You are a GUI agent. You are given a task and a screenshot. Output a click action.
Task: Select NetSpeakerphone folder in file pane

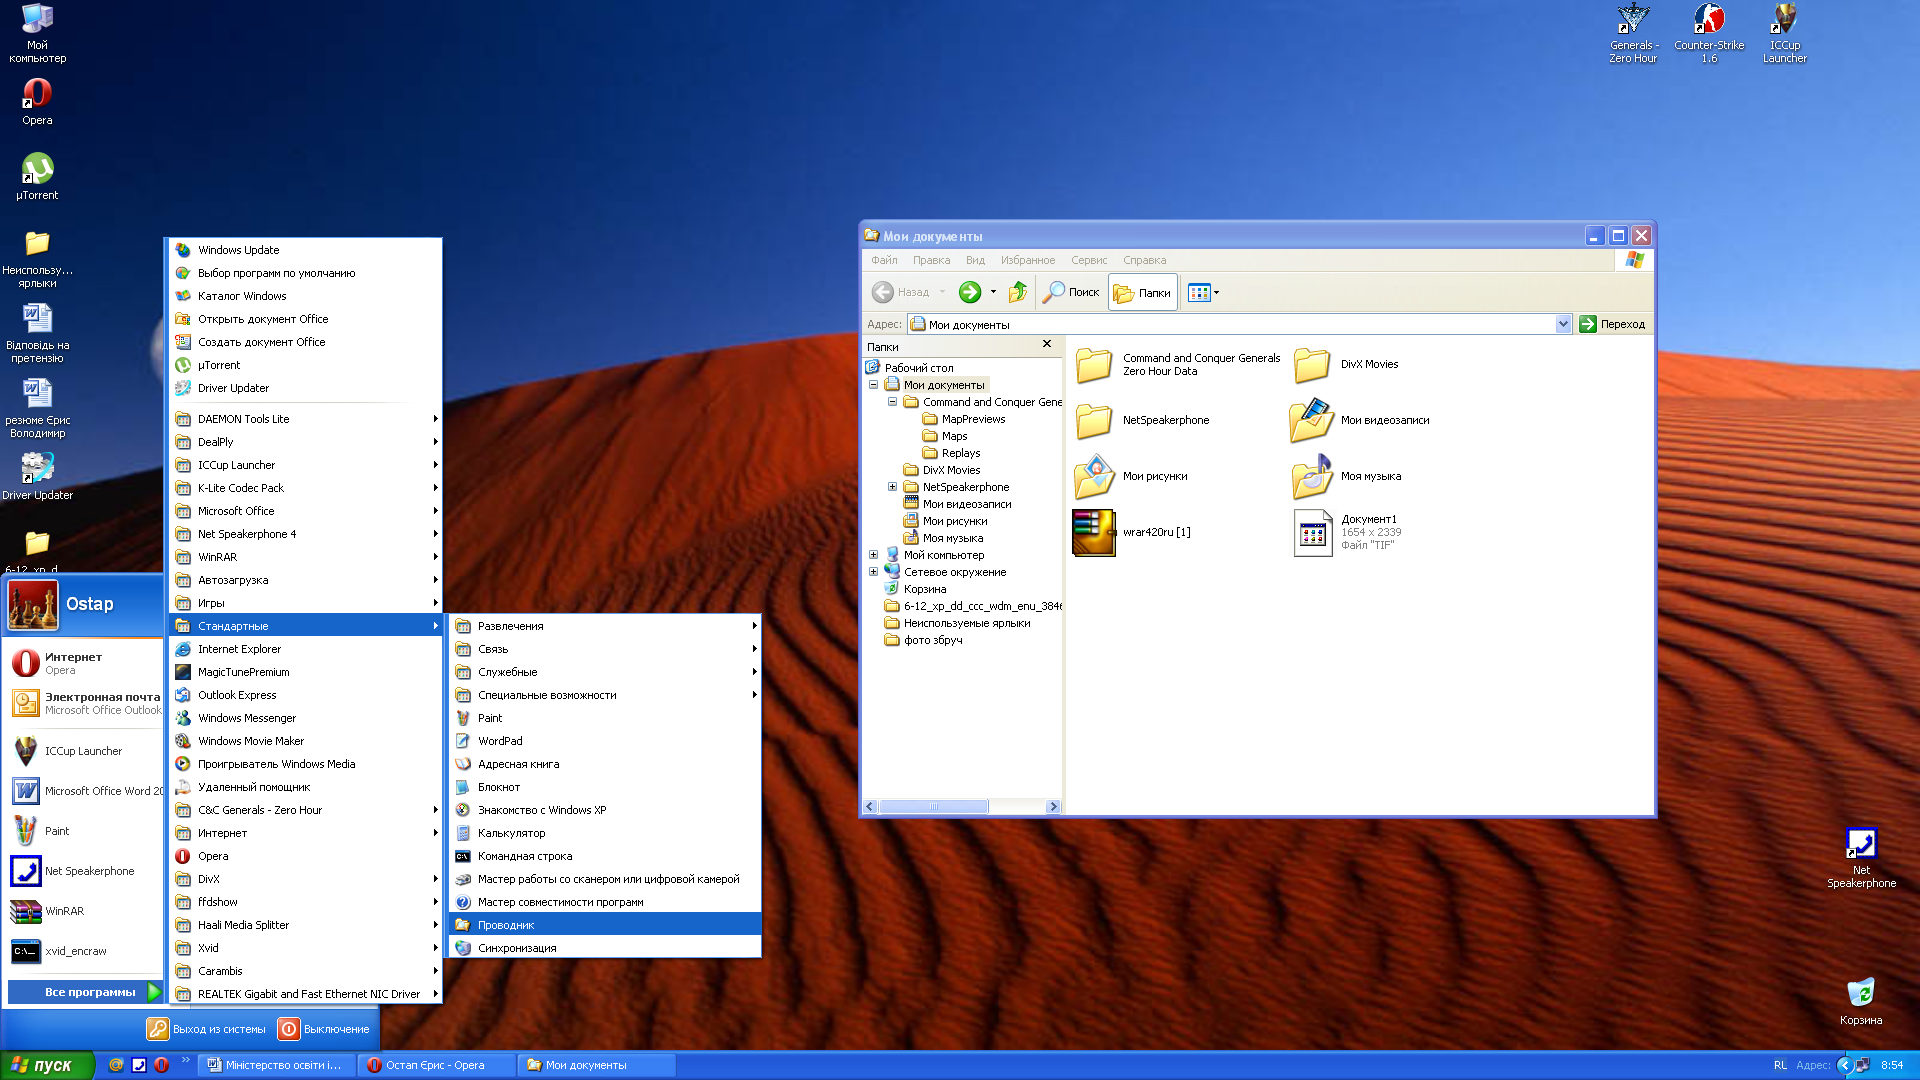(x=1093, y=421)
